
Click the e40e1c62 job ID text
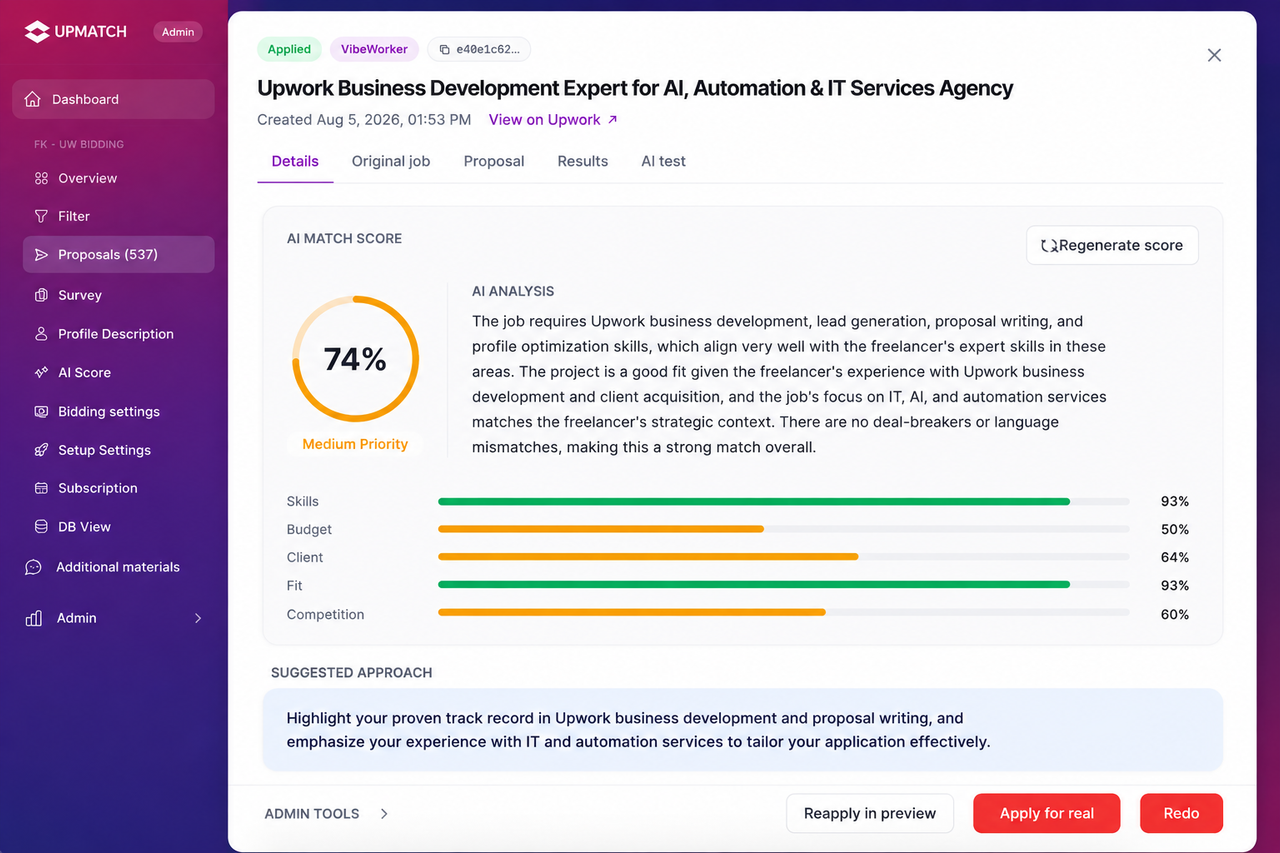(488, 49)
